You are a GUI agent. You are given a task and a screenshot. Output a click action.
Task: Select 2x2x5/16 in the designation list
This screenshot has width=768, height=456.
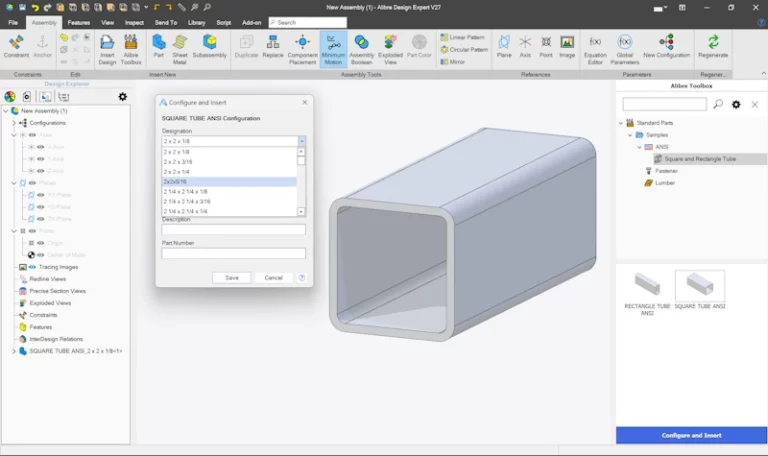click(229, 182)
